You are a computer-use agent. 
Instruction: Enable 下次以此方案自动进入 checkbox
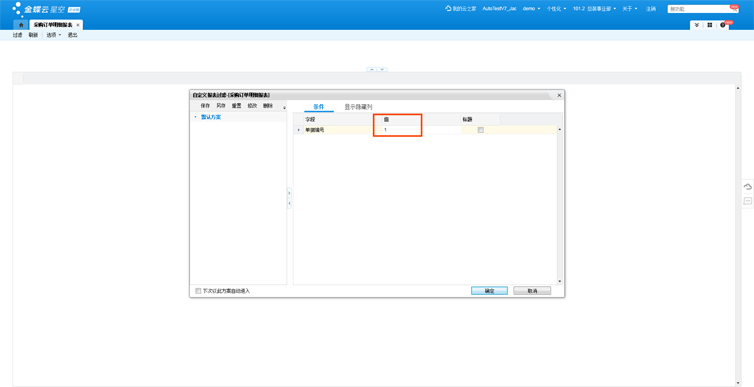tap(198, 291)
